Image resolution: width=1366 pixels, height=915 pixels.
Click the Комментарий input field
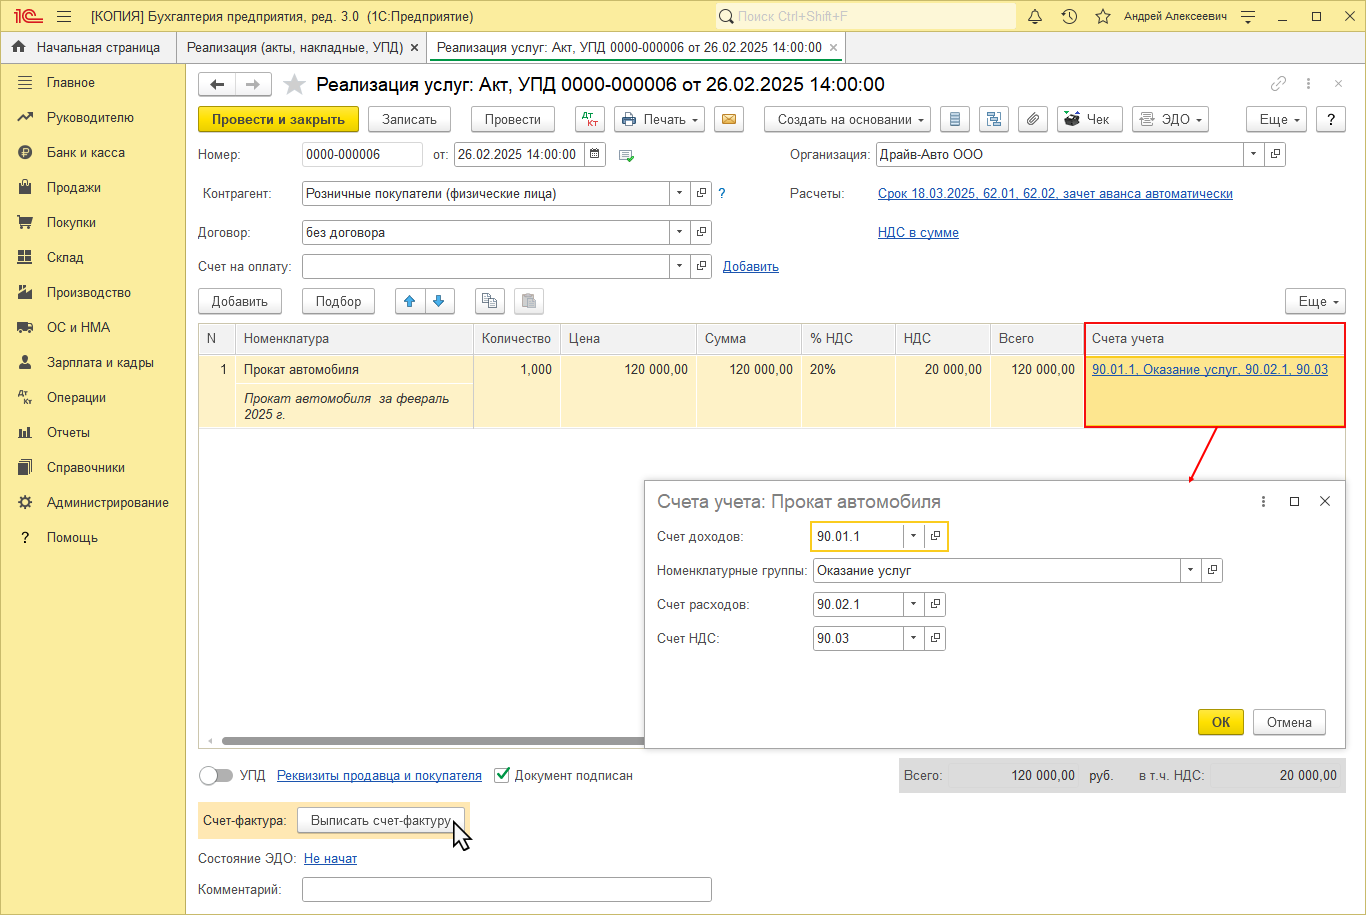tap(506, 889)
